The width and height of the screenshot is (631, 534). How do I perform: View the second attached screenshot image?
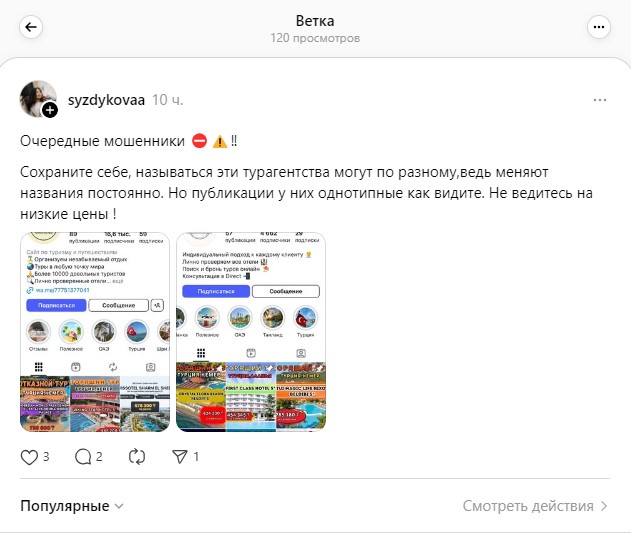coord(251,332)
